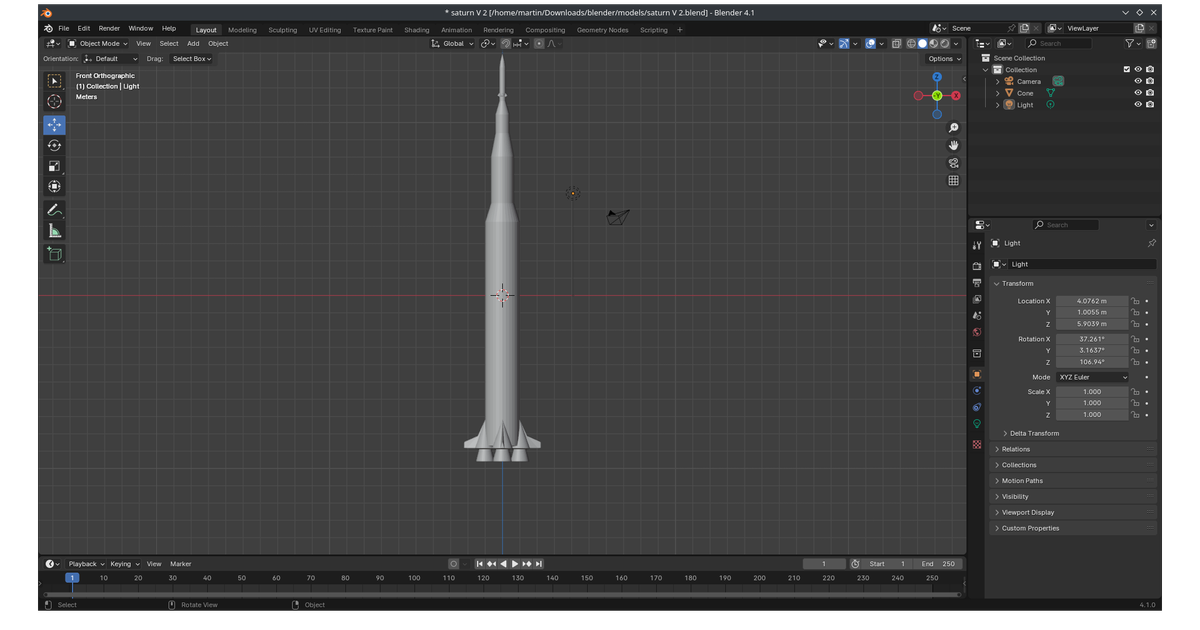Hide the Cone object in the Outliner
1200x630 pixels.
point(1138,92)
